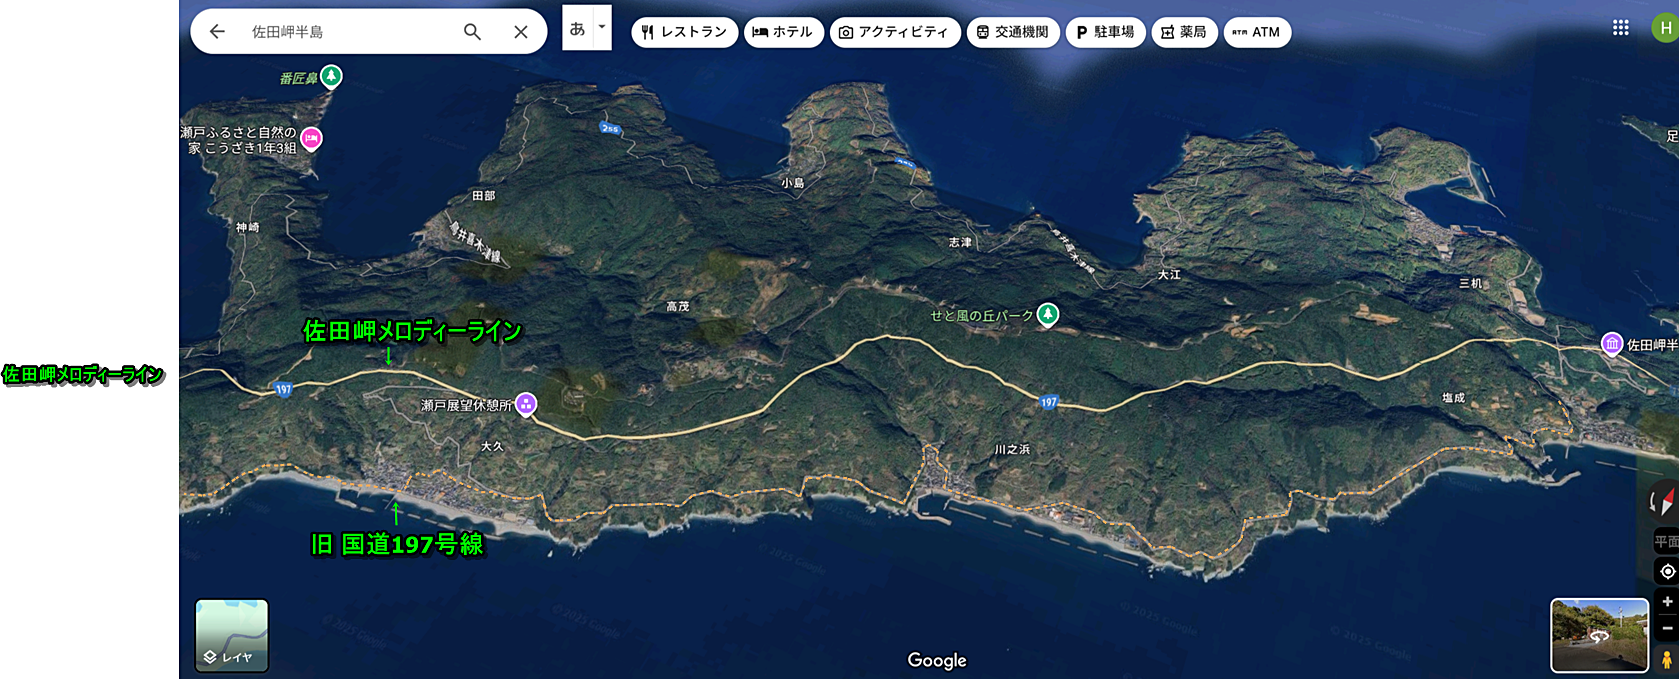Open the レイヤ layers switcher

(x=231, y=636)
